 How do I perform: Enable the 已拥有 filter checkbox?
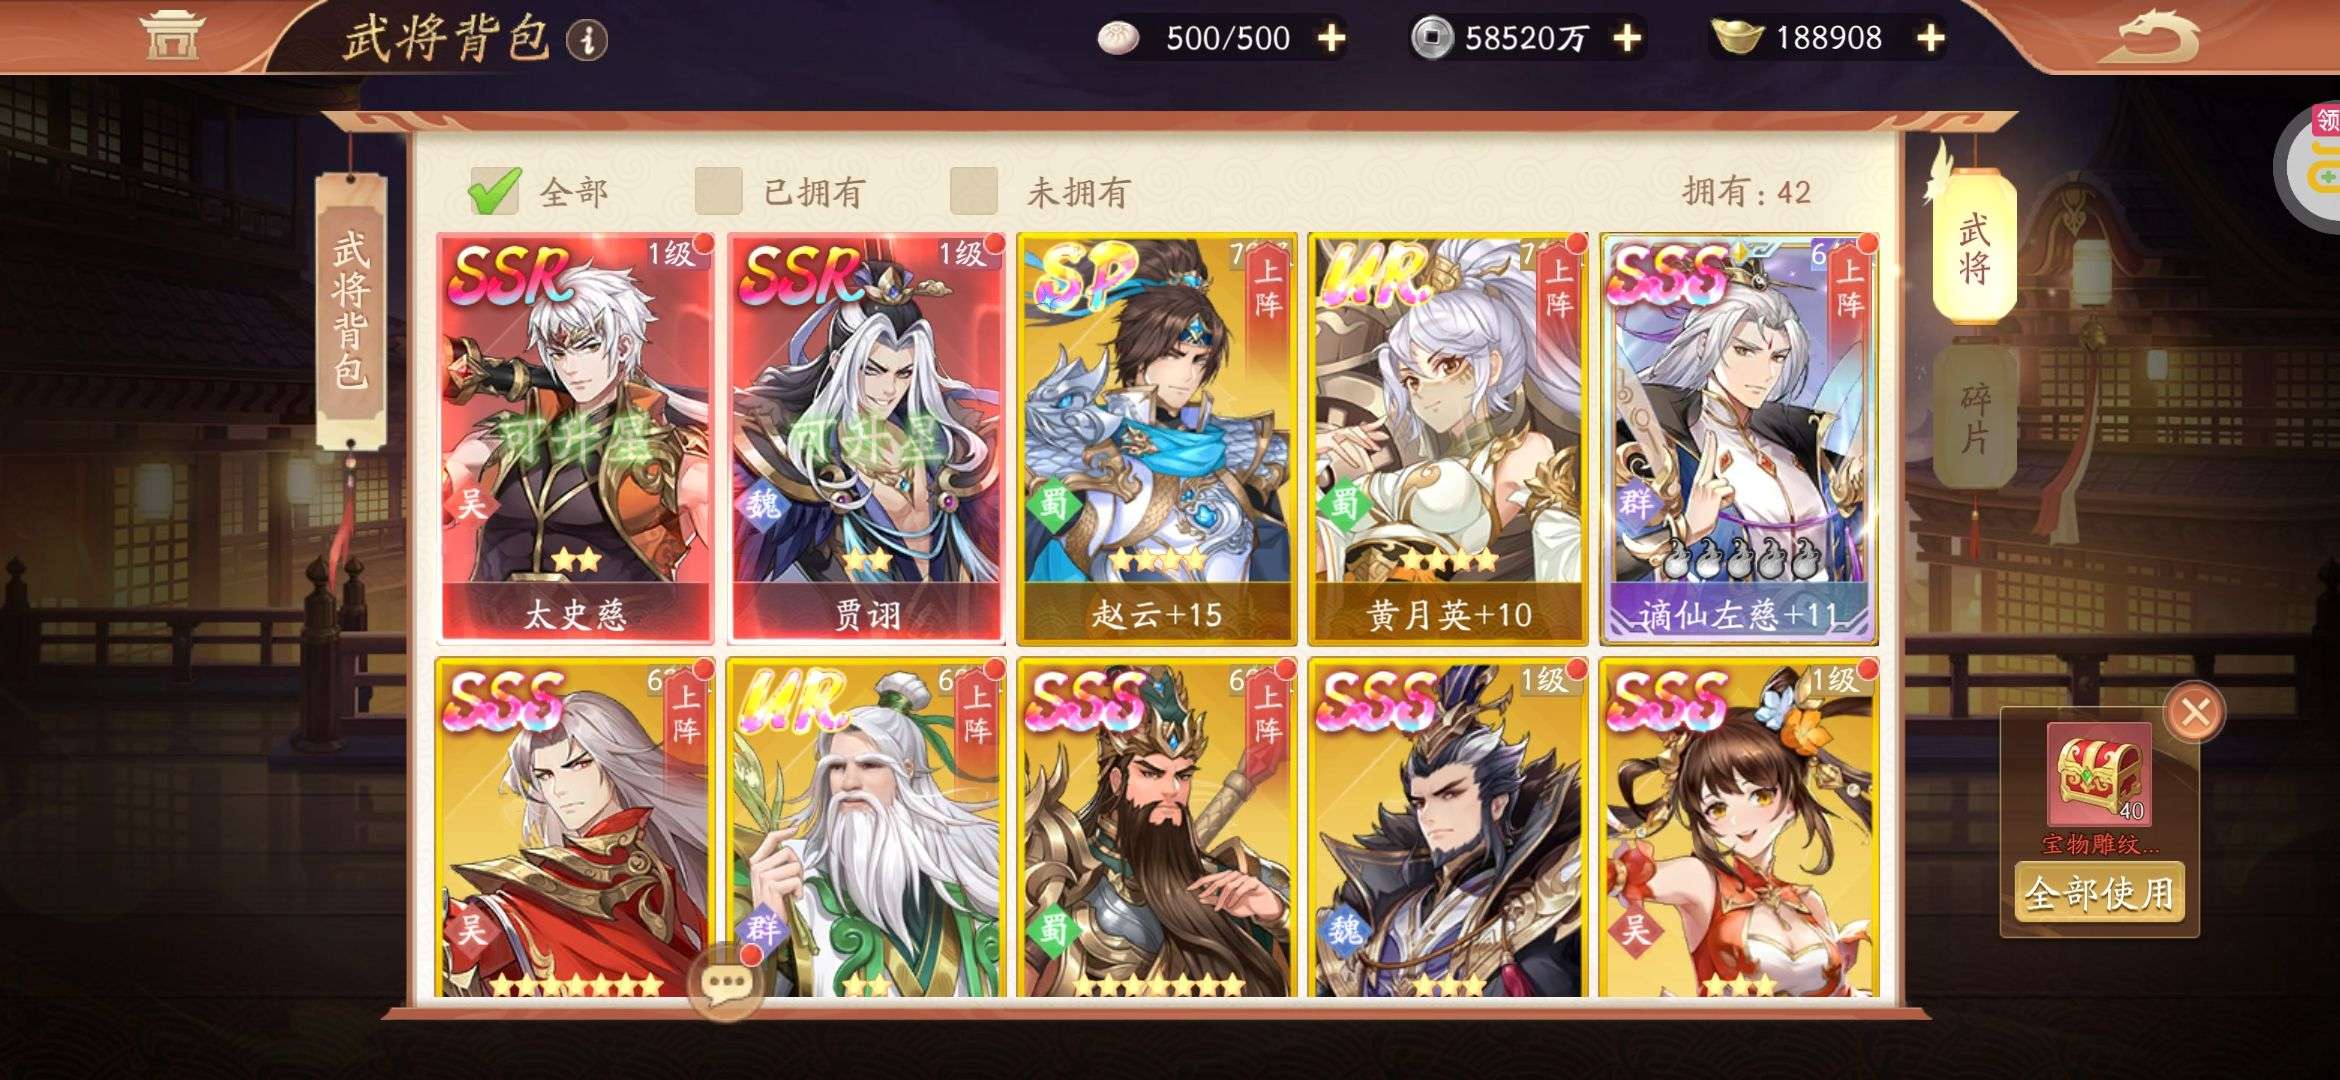point(718,191)
